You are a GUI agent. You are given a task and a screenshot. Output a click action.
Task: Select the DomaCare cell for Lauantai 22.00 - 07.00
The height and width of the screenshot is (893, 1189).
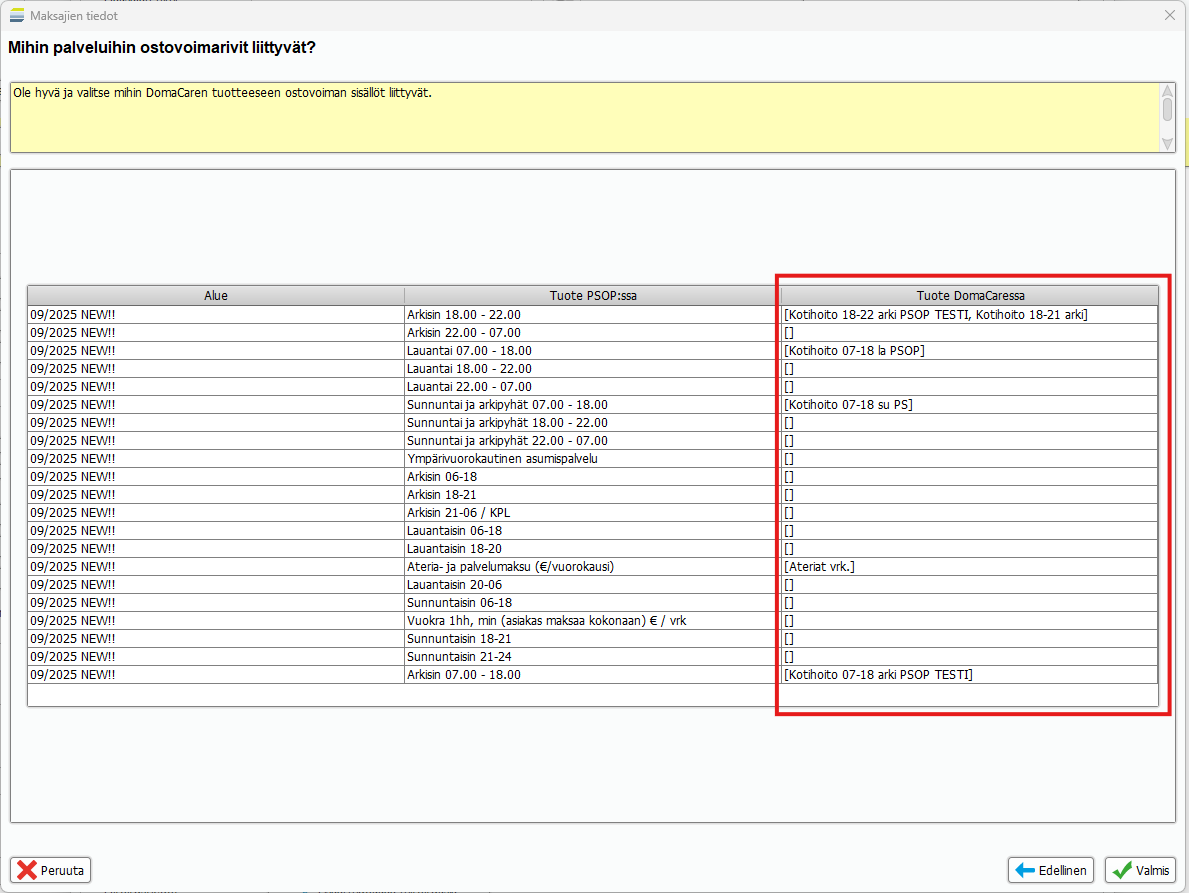tap(970, 387)
